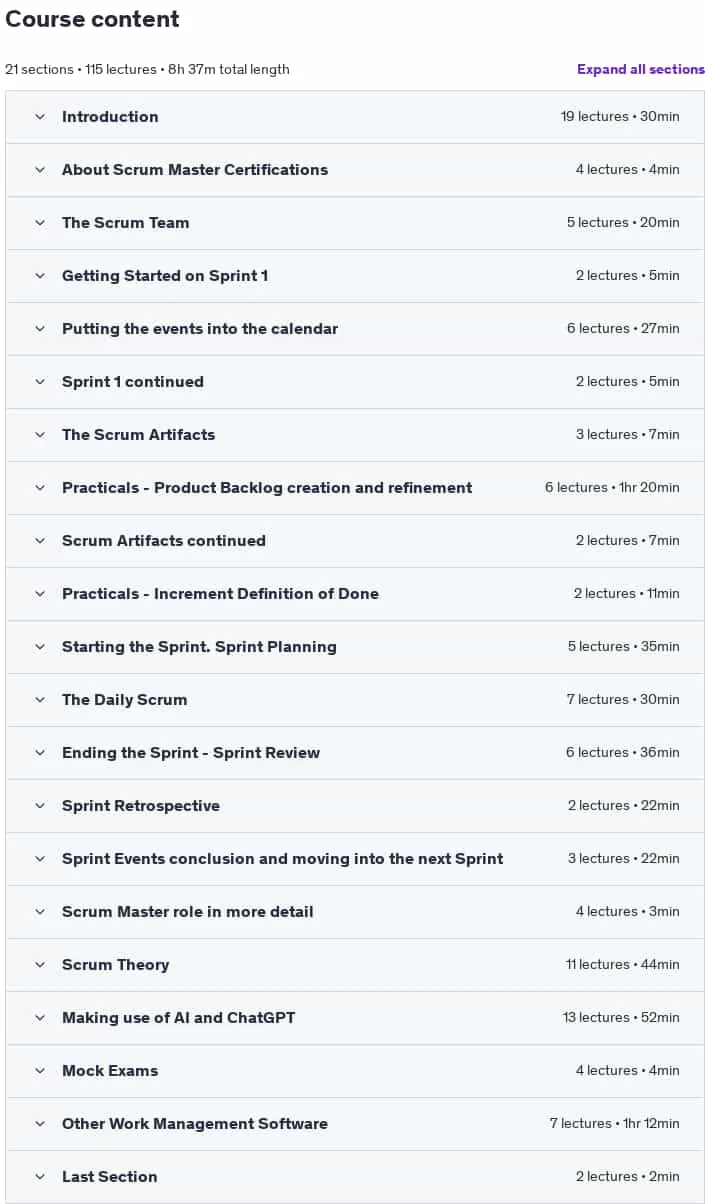The width and height of the screenshot is (705, 1204).
Task: Select the Mock Exams section header
Action: [x=355, y=1070]
